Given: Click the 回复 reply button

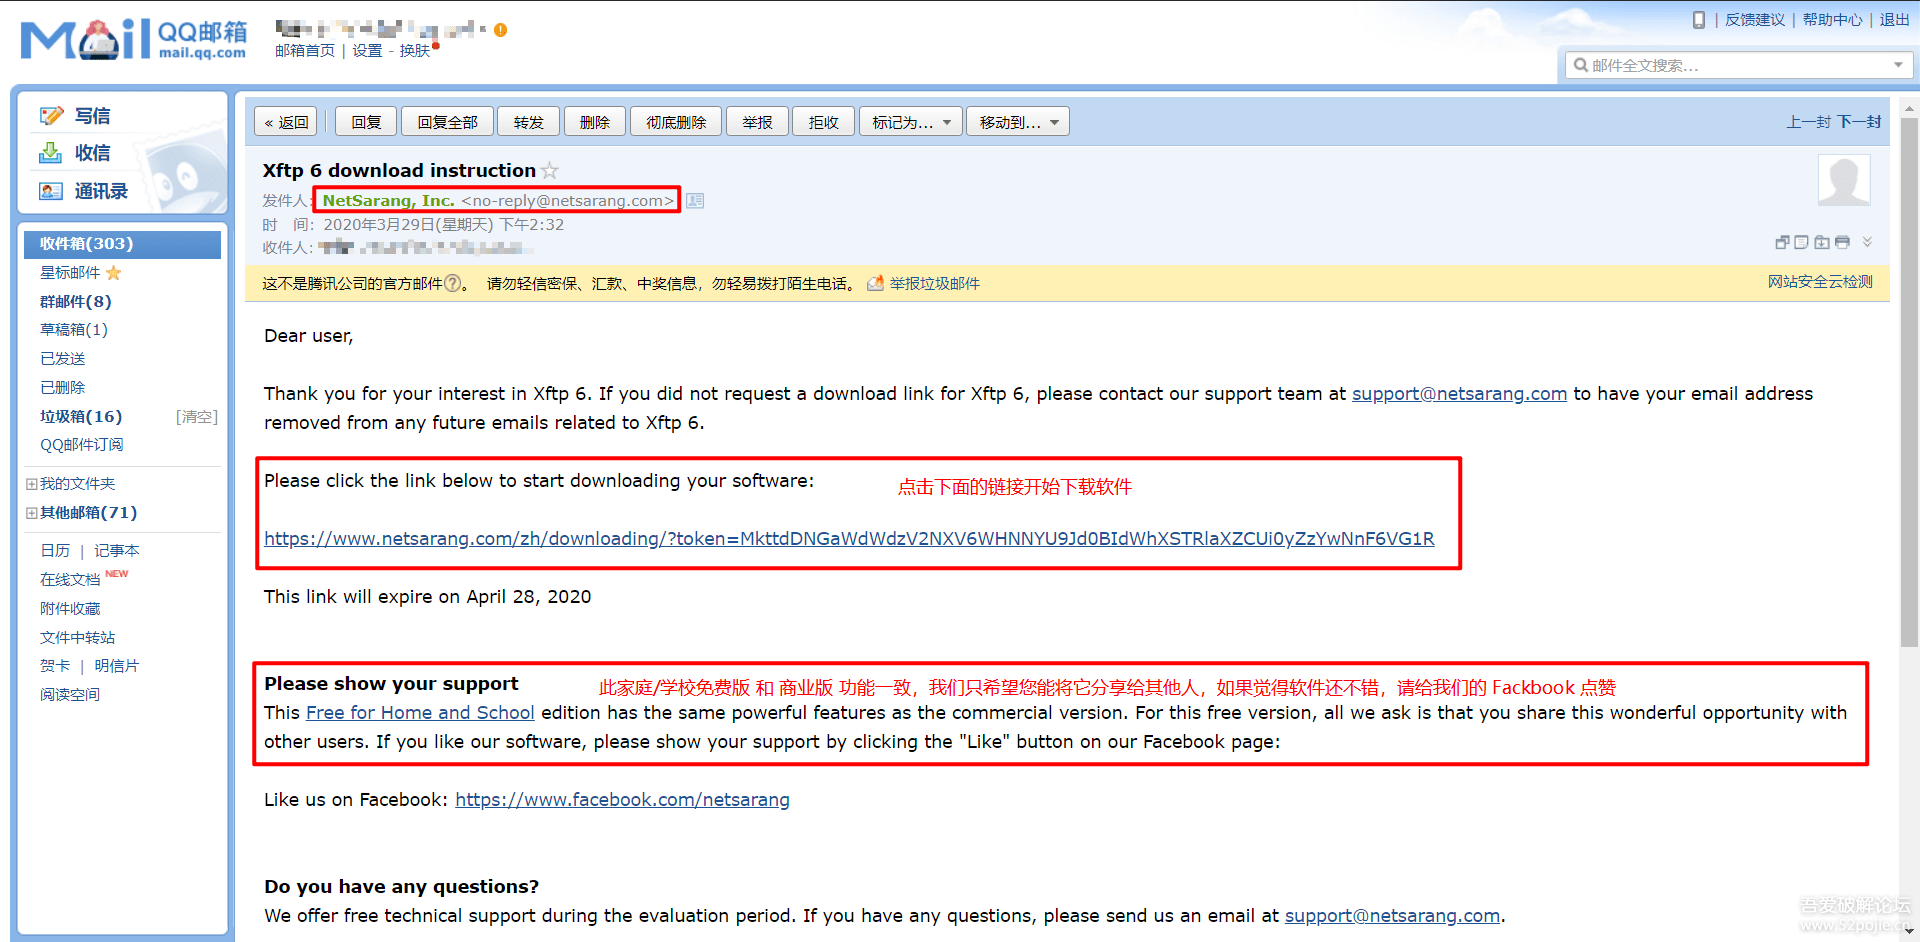Looking at the screenshot, I should (366, 122).
